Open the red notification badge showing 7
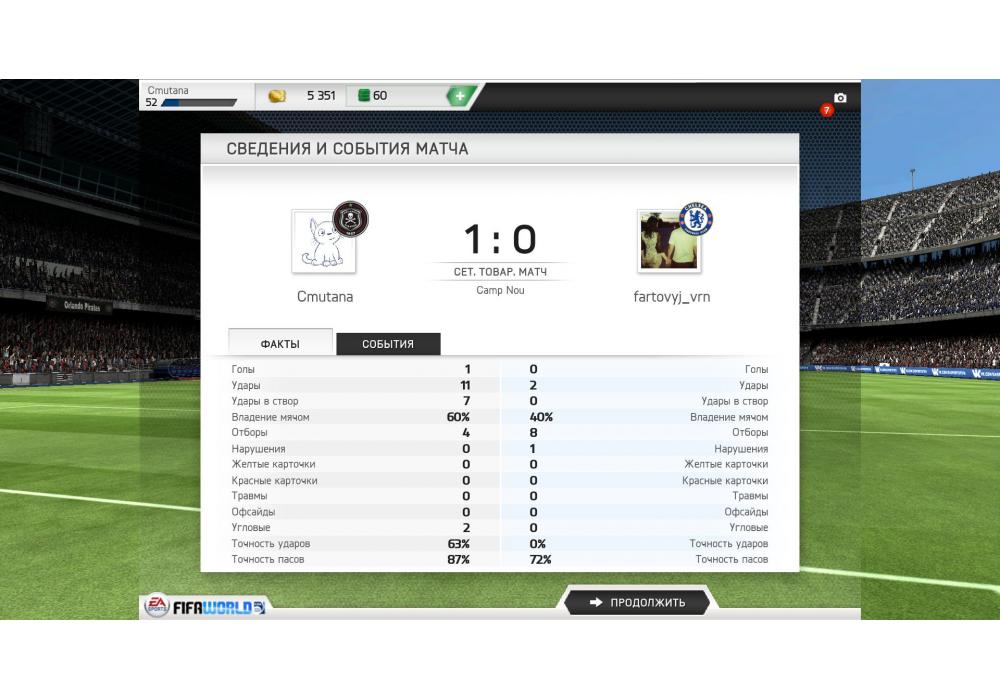 tap(827, 110)
